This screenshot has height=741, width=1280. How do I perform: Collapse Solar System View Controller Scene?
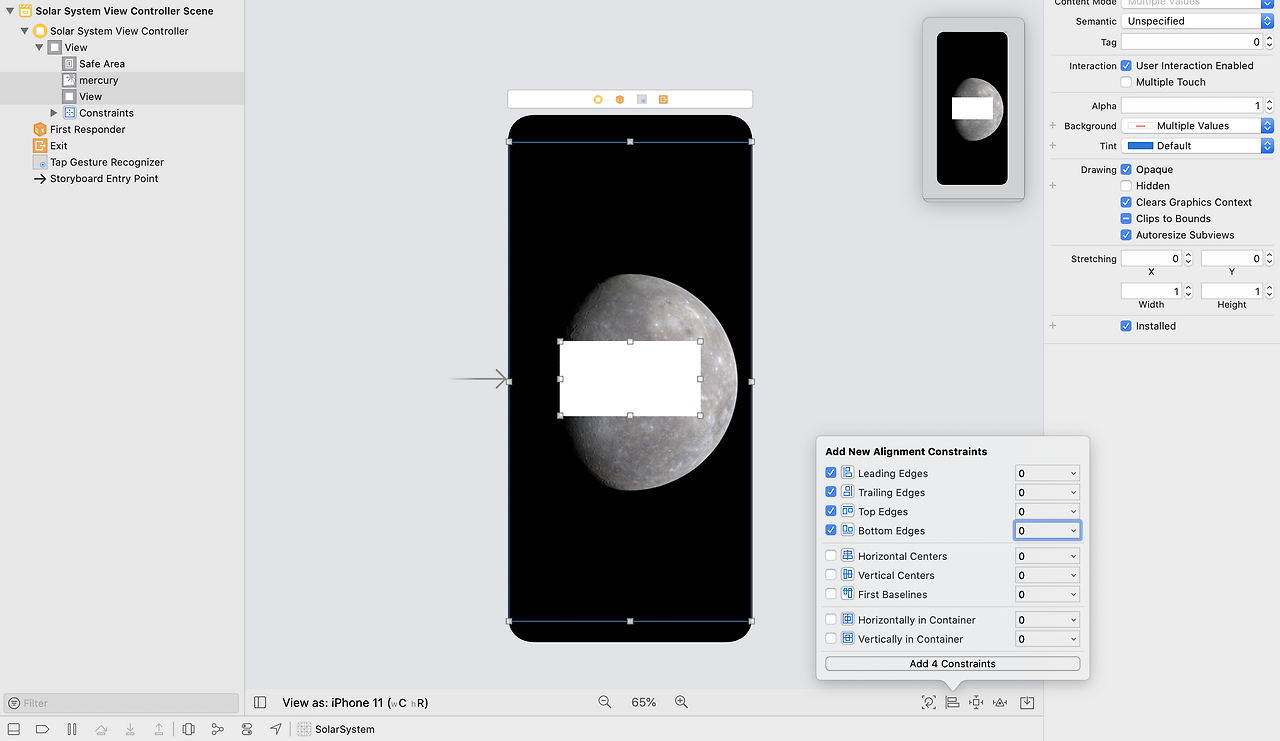click(x=10, y=11)
